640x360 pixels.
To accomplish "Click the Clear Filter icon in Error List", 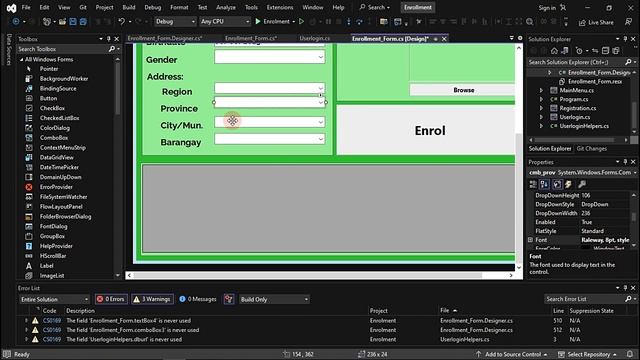I will click(x=229, y=299).
